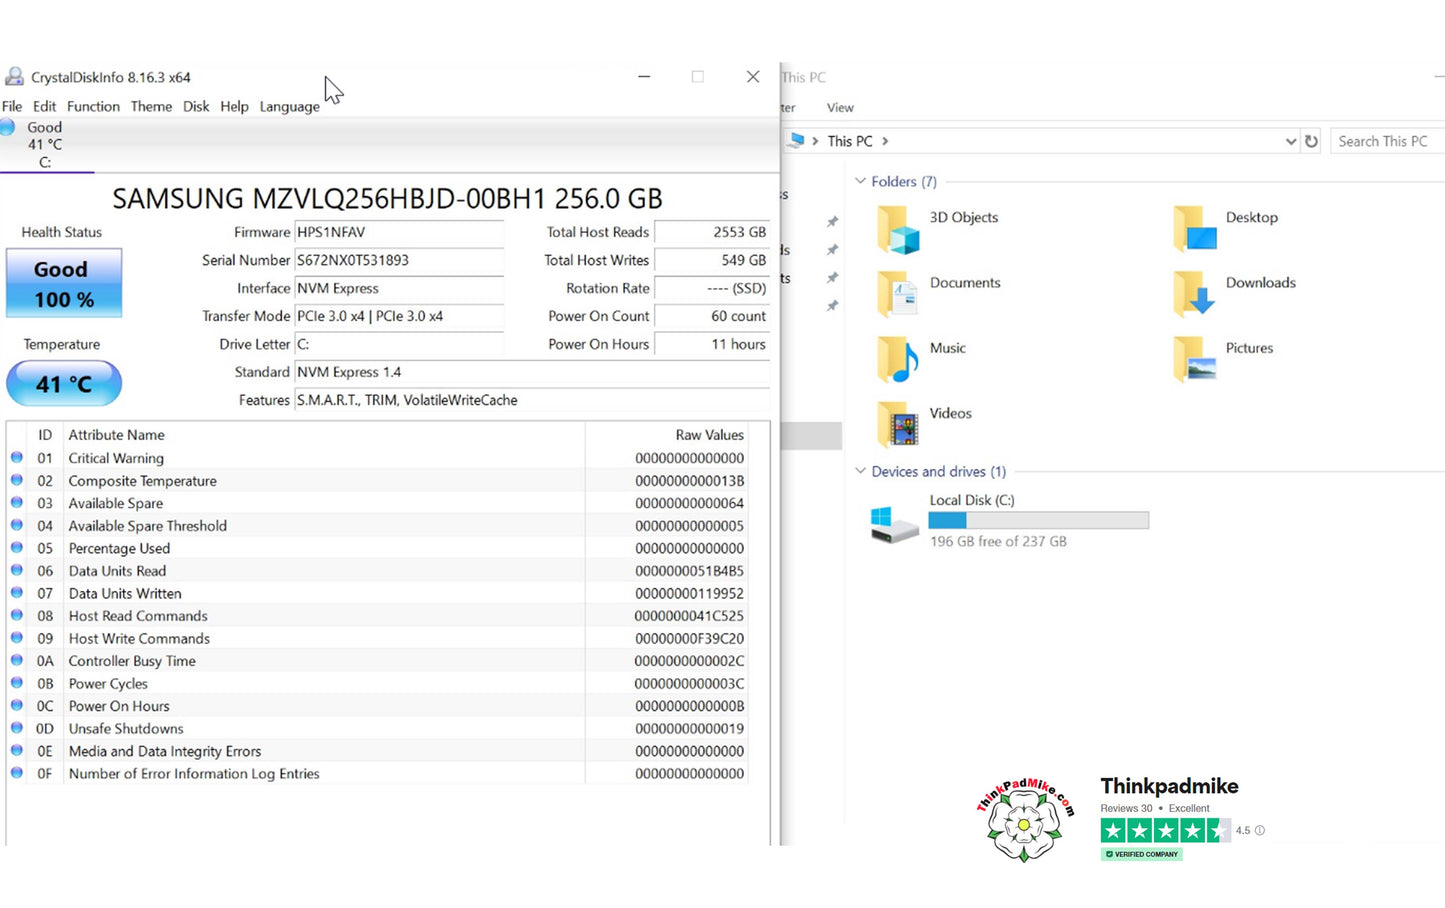
Task: Refresh the This PC window
Action: tap(1311, 141)
